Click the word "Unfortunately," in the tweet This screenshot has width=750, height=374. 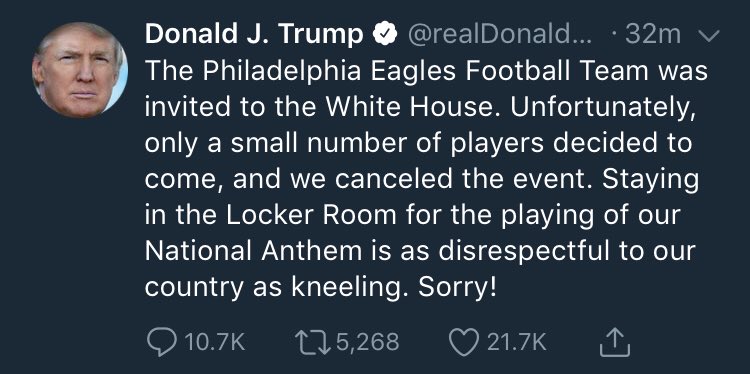click(x=602, y=109)
